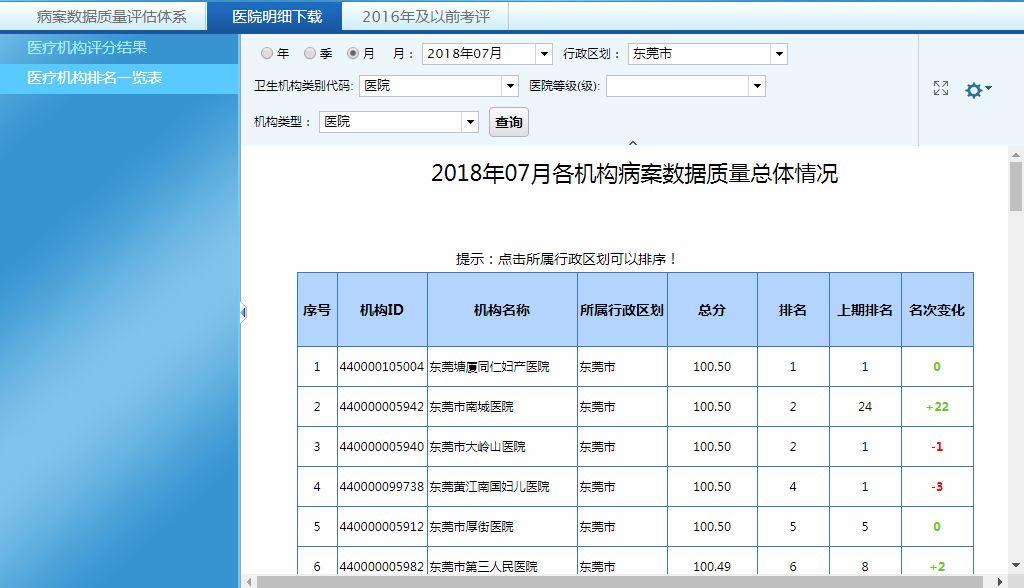Viewport: 1024px width, 588px height.
Task: Open 医疗机构评分结果 in the sidebar
Action: (x=88, y=48)
